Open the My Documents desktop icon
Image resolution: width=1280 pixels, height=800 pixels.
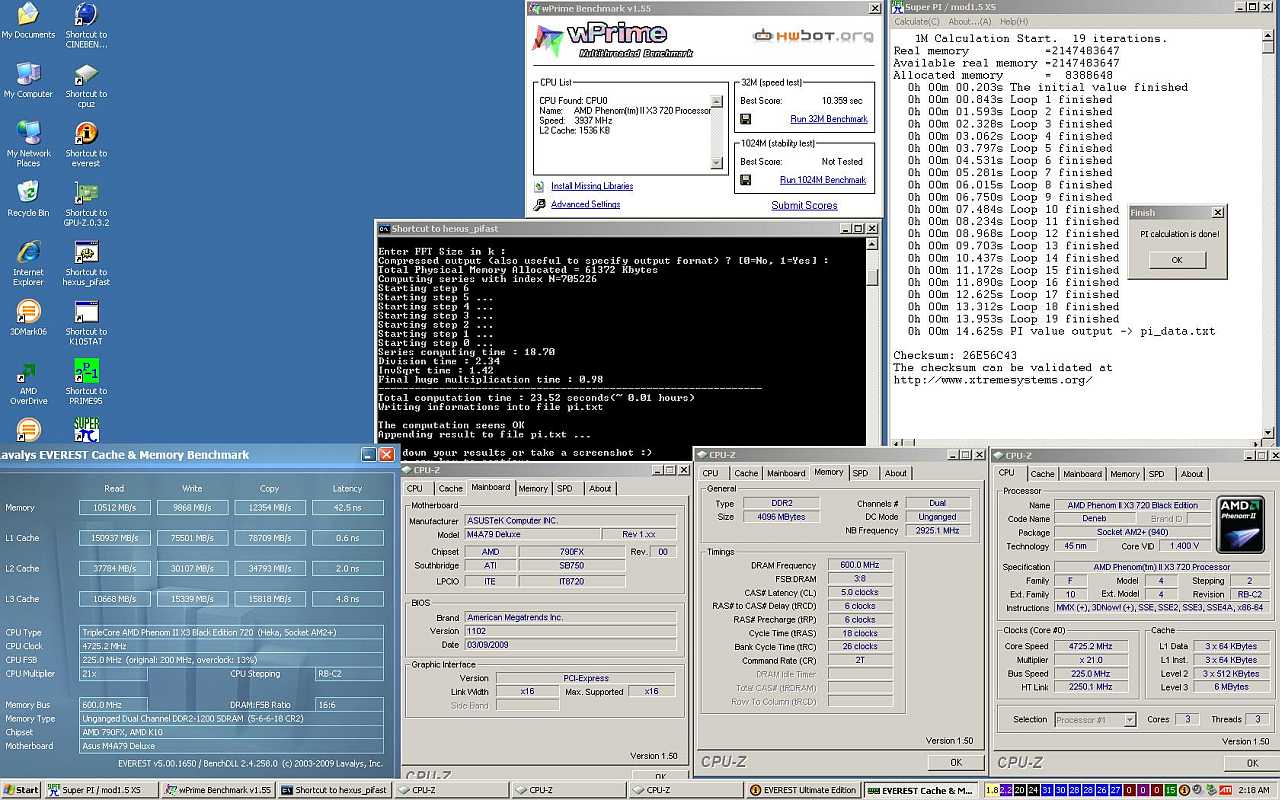[x=28, y=21]
